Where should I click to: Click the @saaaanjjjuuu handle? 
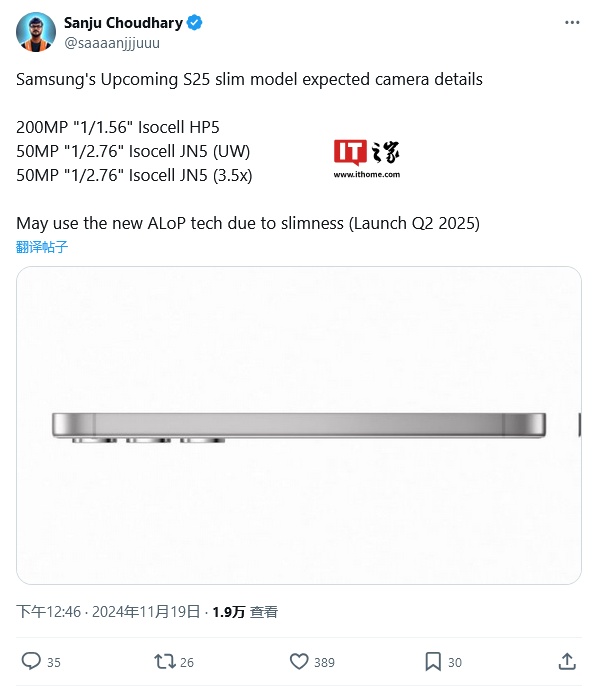[x=112, y=43]
